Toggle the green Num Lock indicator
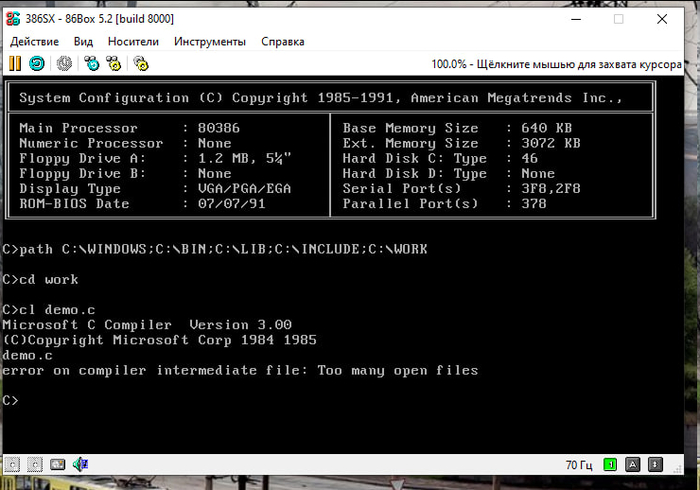This screenshot has width=700, height=490. 611,464
